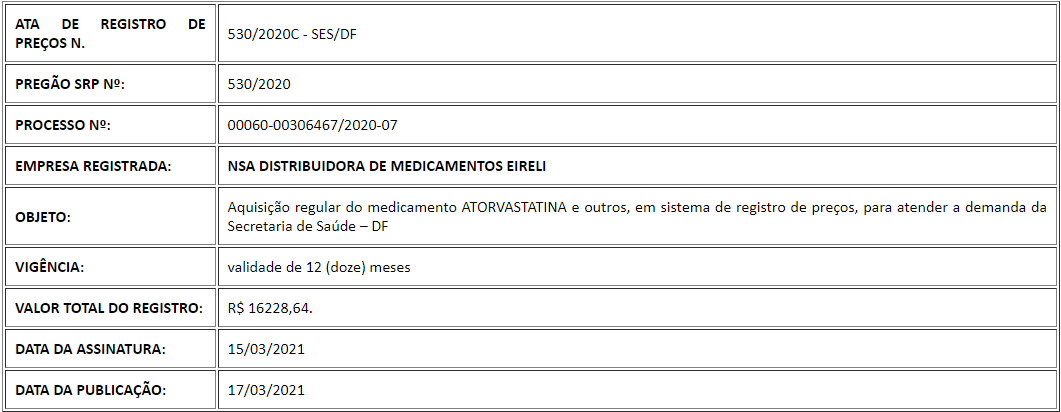1061x412 pixels.
Task: Select the validade de 12 (doze) meses text
Action: [319, 267]
